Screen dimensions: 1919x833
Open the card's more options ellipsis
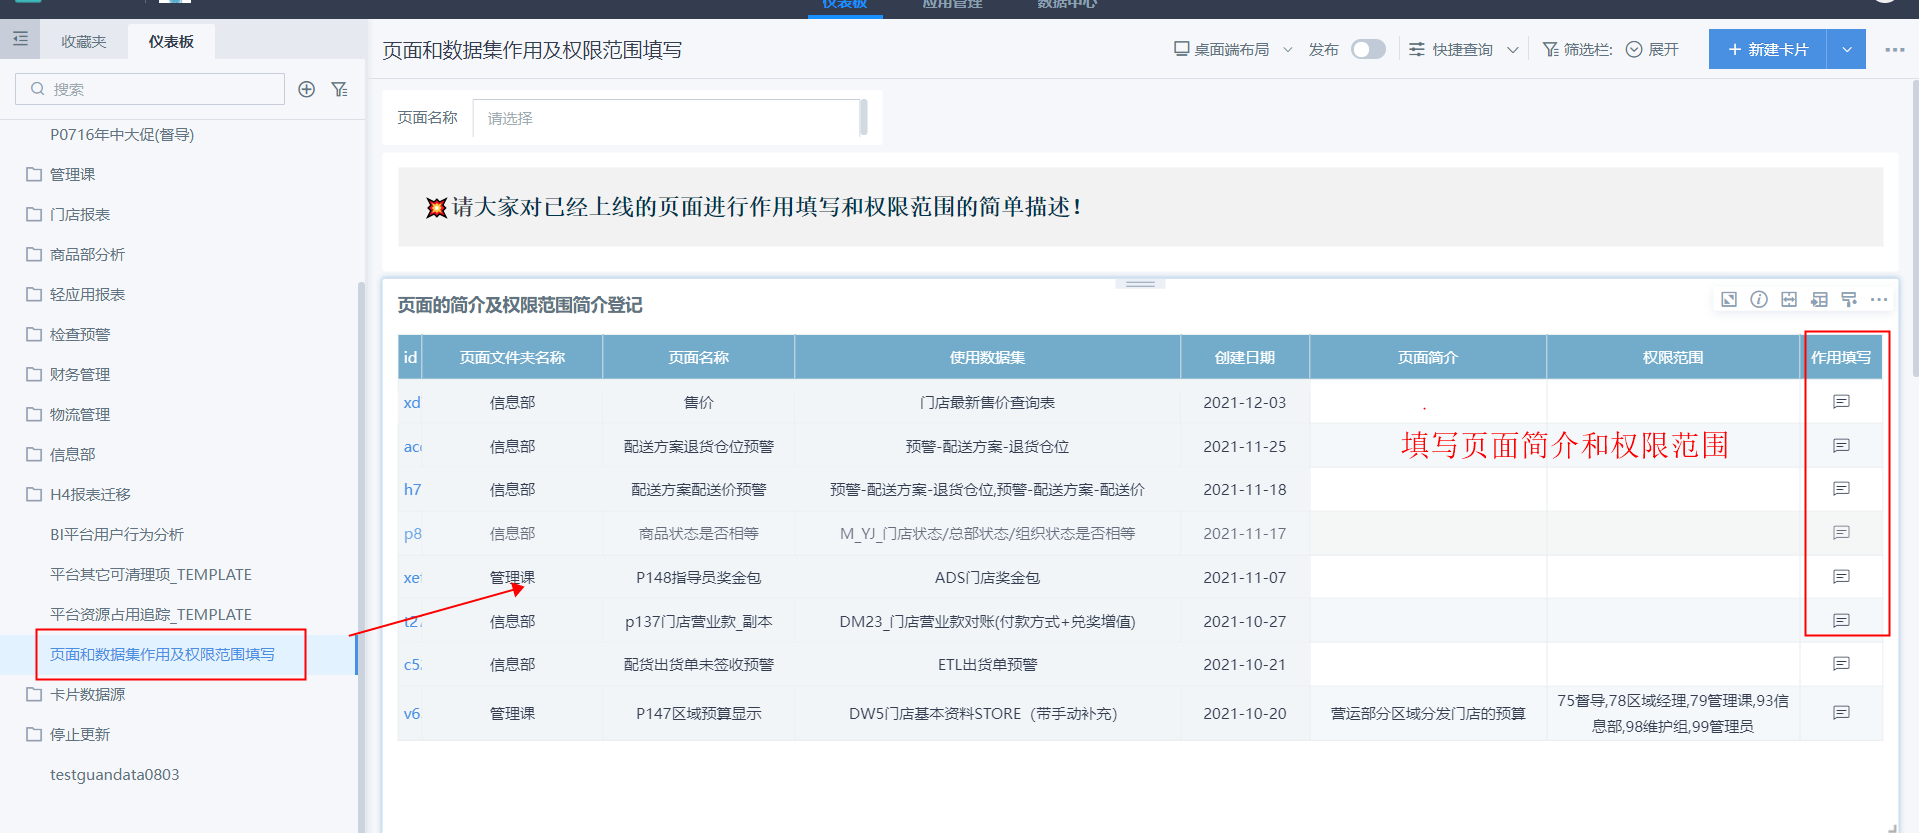click(x=1879, y=299)
